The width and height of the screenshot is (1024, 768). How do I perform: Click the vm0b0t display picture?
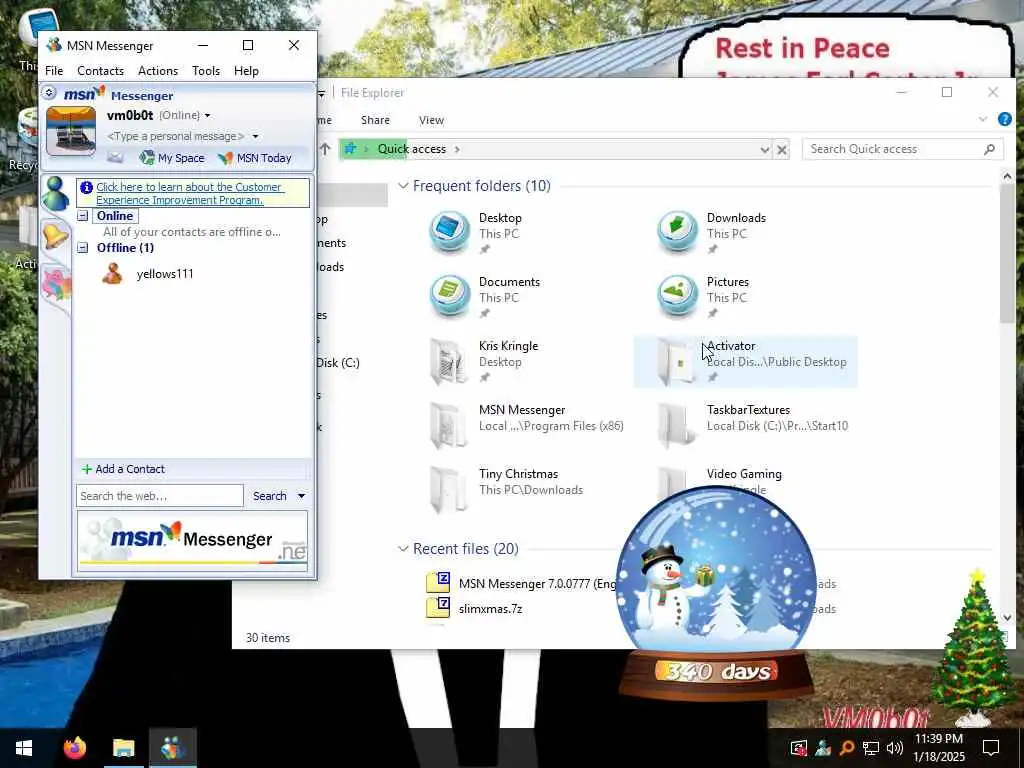(71, 131)
